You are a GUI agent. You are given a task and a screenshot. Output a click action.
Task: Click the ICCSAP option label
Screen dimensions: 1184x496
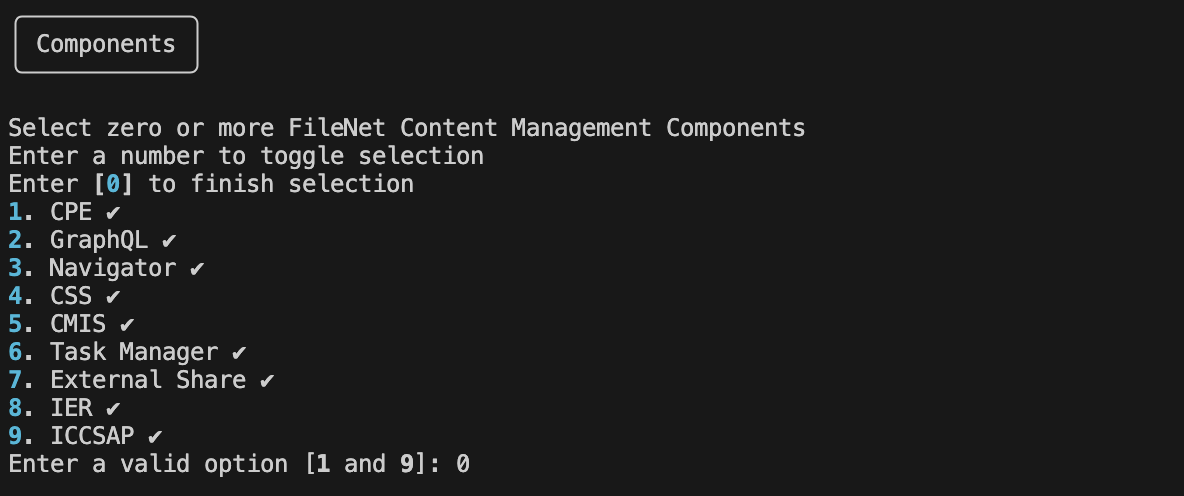click(92, 436)
